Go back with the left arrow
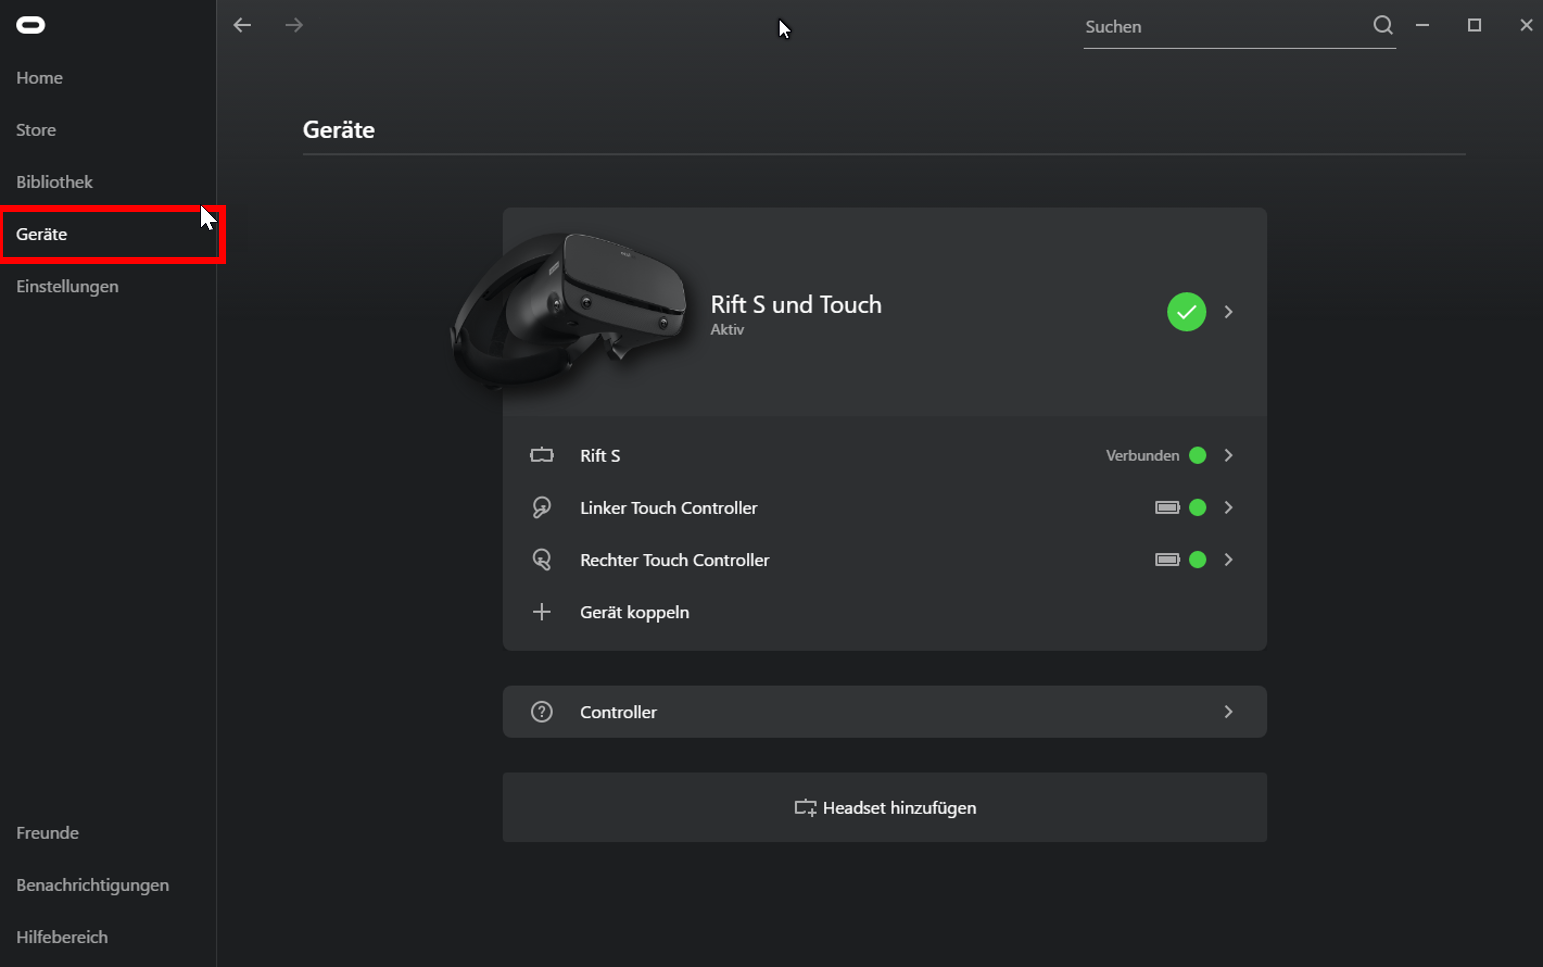This screenshot has height=967, width=1543. tap(242, 25)
